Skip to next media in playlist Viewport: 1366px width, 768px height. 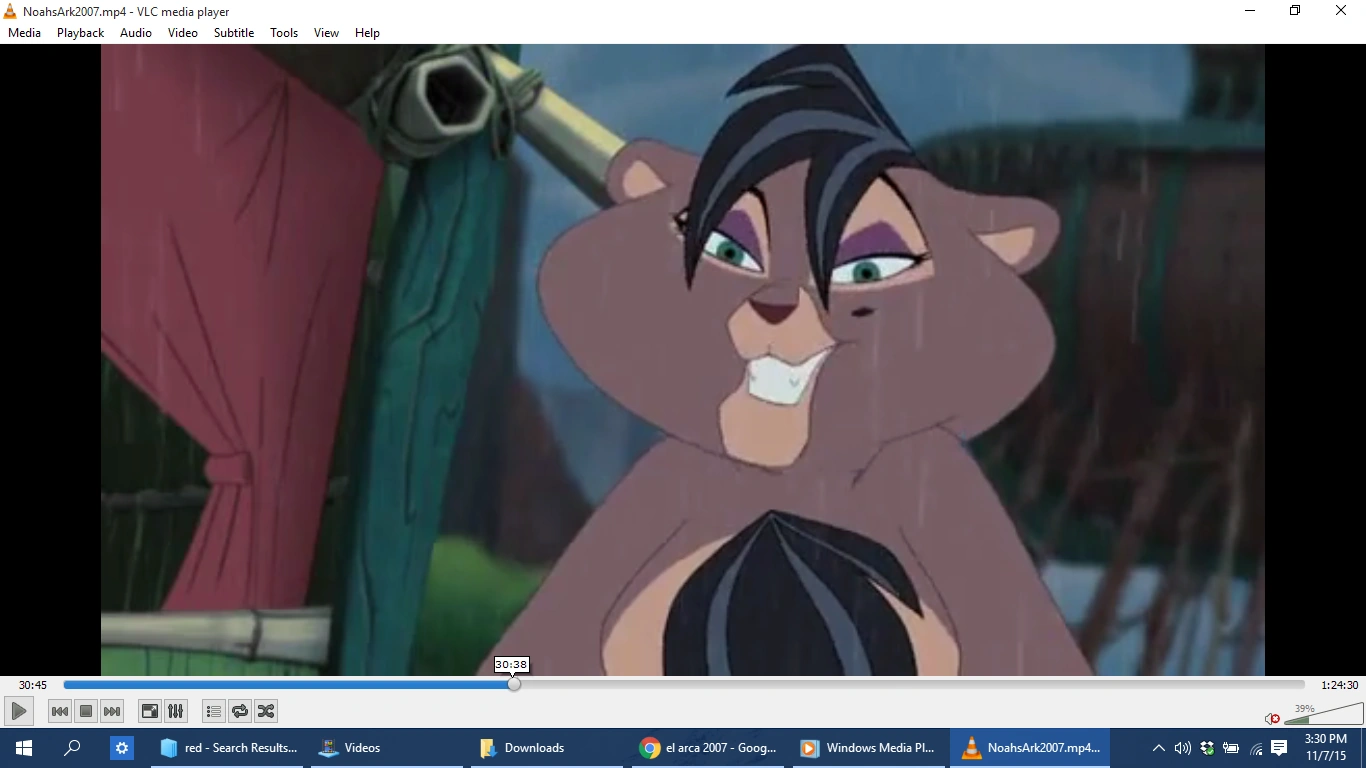(x=112, y=711)
